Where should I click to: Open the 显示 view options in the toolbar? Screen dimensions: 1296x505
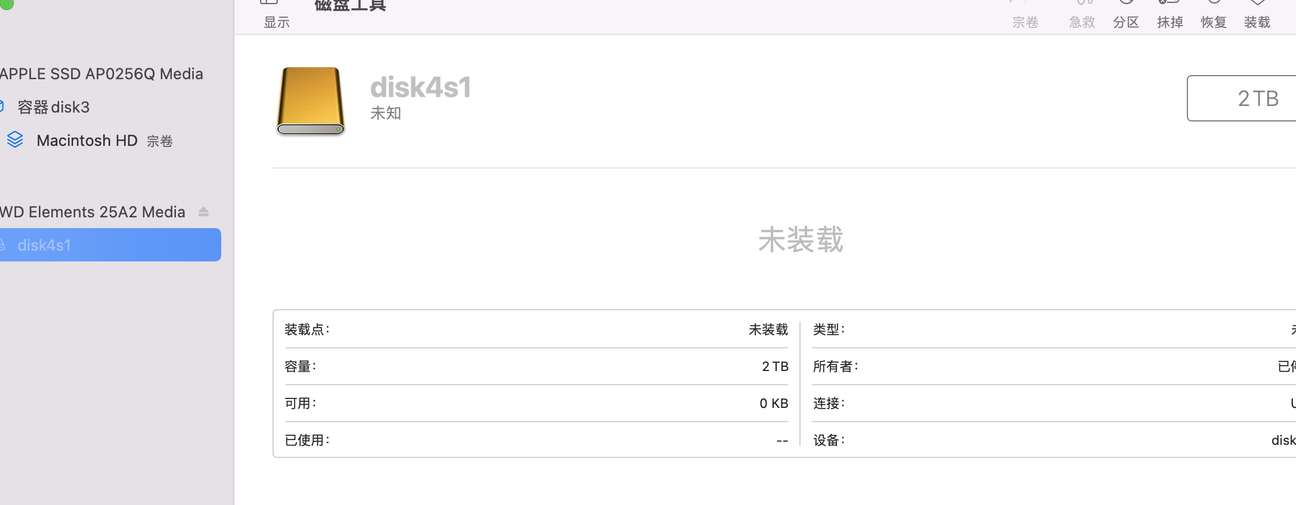coord(276,15)
